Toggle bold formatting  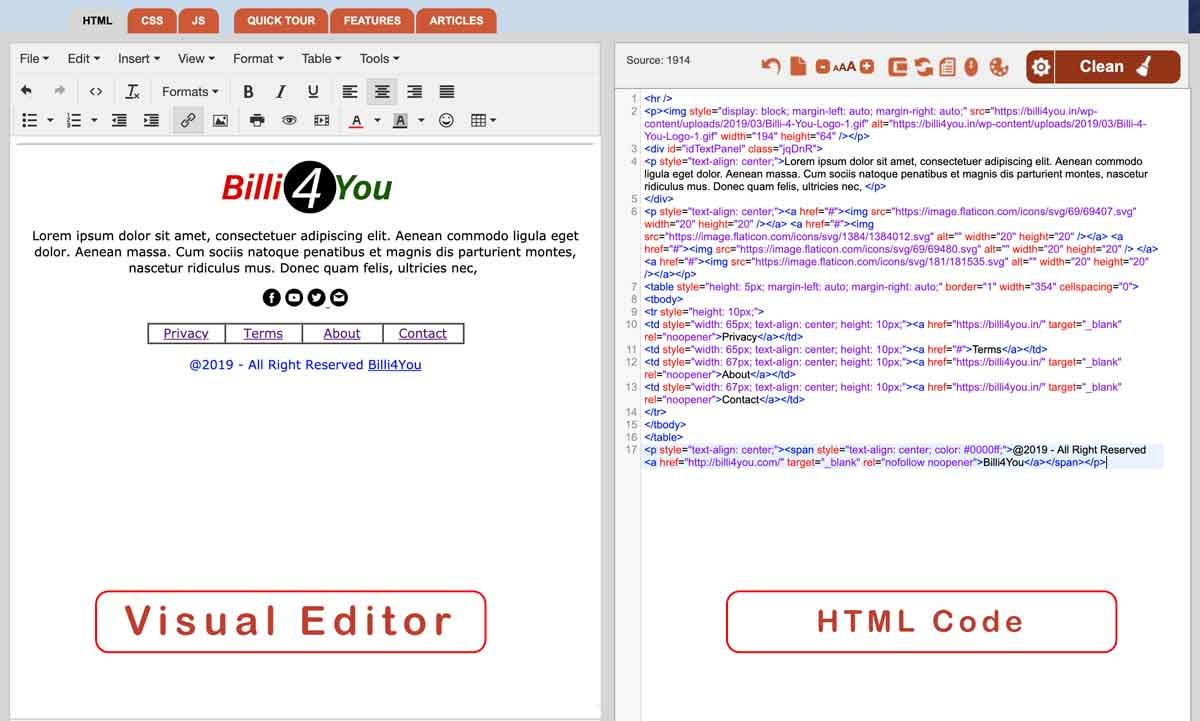point(248,91)
